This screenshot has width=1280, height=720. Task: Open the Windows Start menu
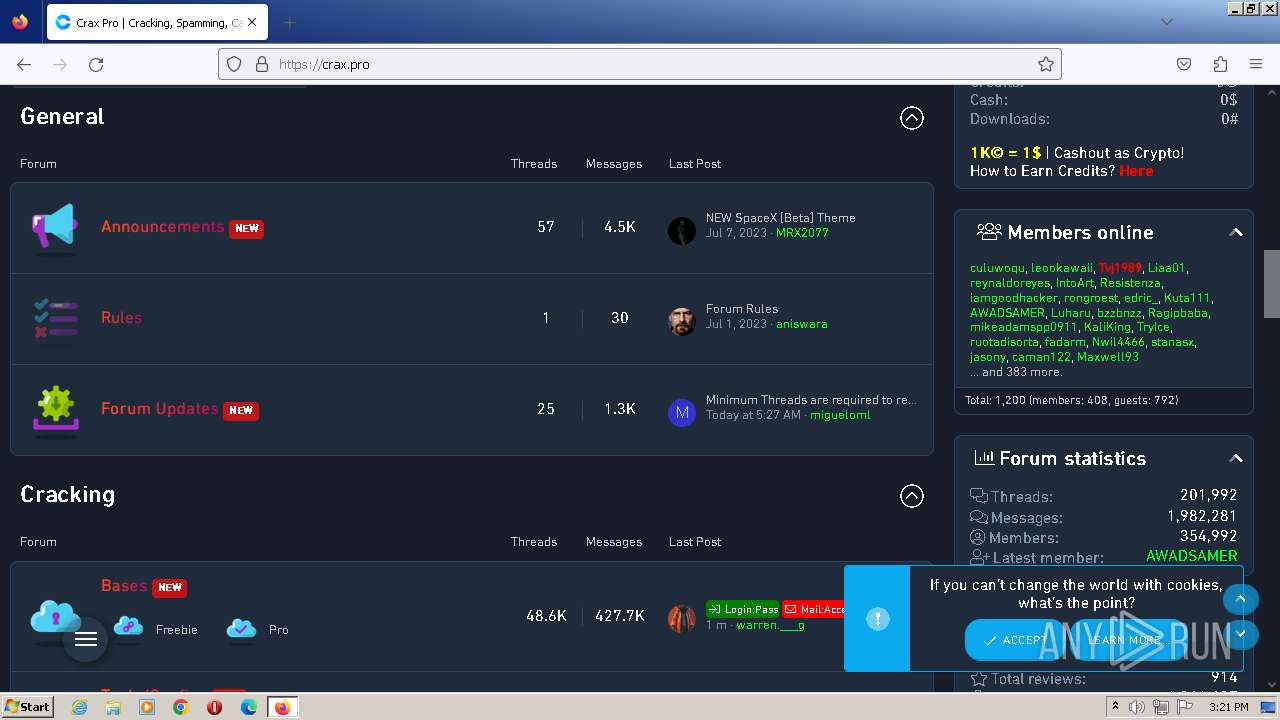click(27, 707)
